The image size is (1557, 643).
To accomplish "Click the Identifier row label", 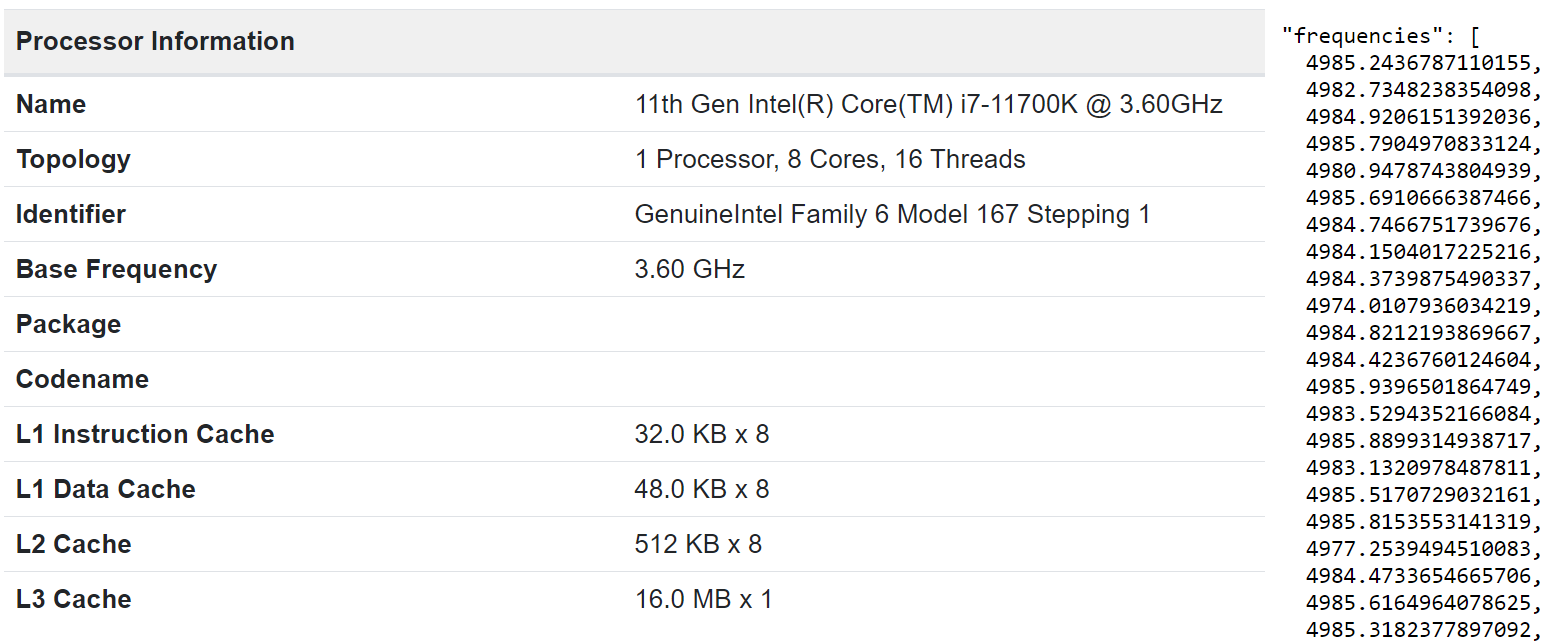I will 71,215.
